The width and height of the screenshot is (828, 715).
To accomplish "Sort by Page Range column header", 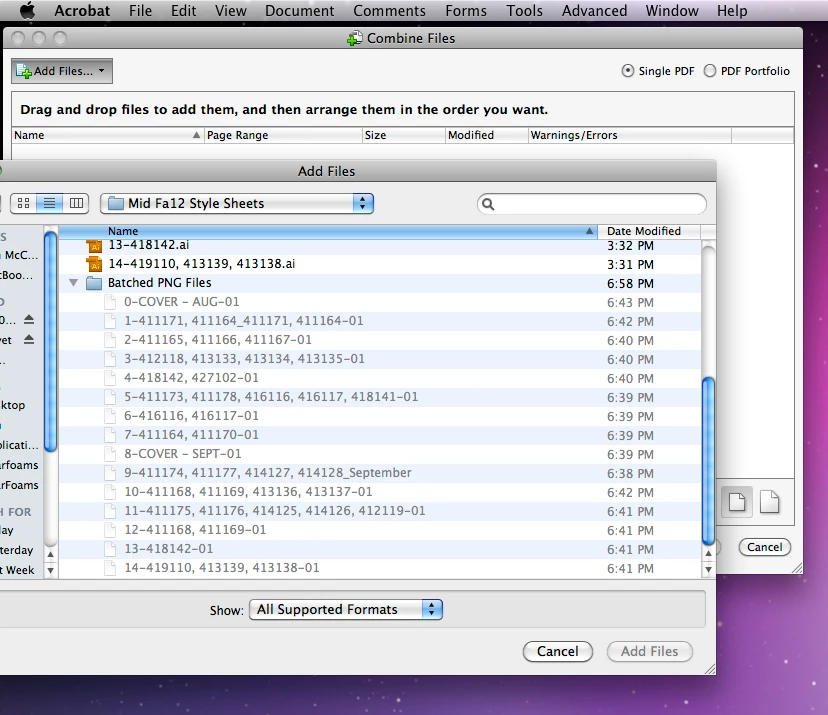I will pos(283,135).
